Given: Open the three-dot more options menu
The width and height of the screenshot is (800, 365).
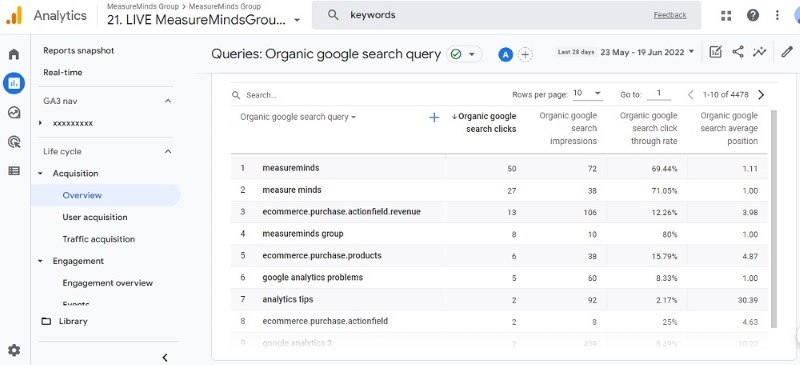Looking at the screenshot, I should 777,15.
